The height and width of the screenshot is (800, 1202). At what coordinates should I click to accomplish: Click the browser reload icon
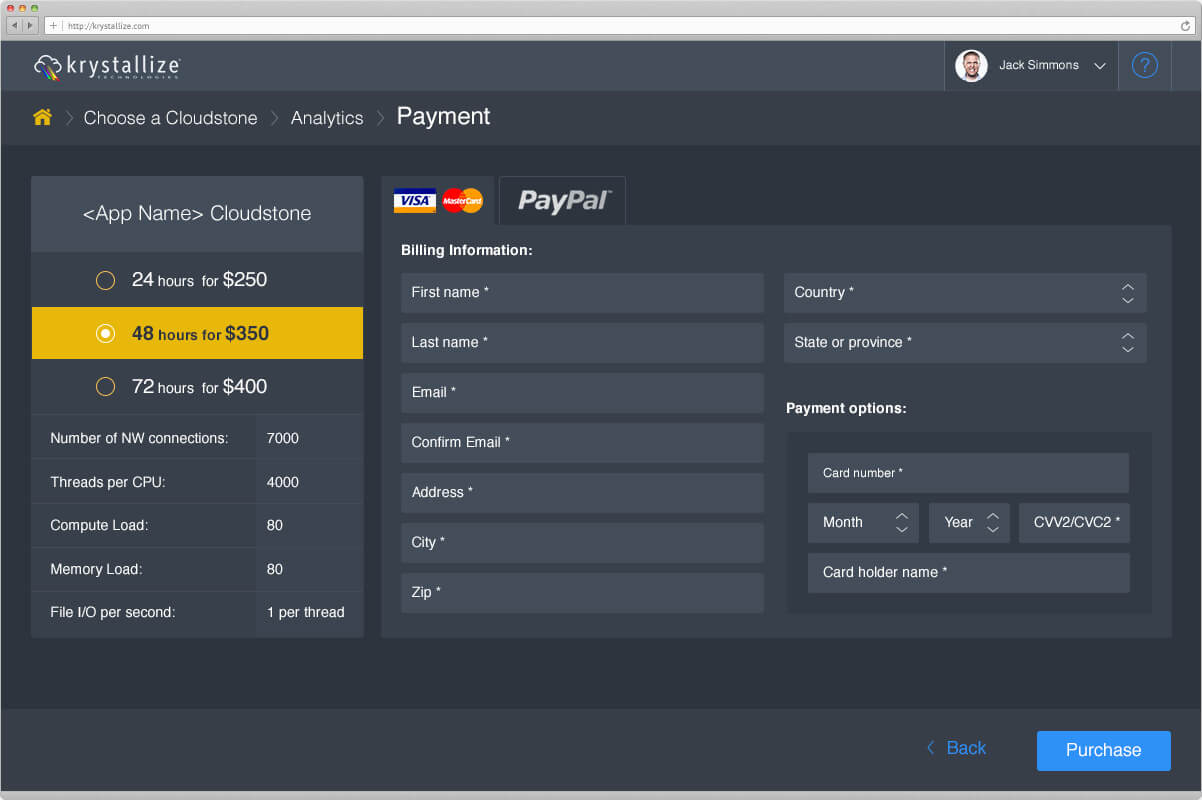coord(1185,25)
